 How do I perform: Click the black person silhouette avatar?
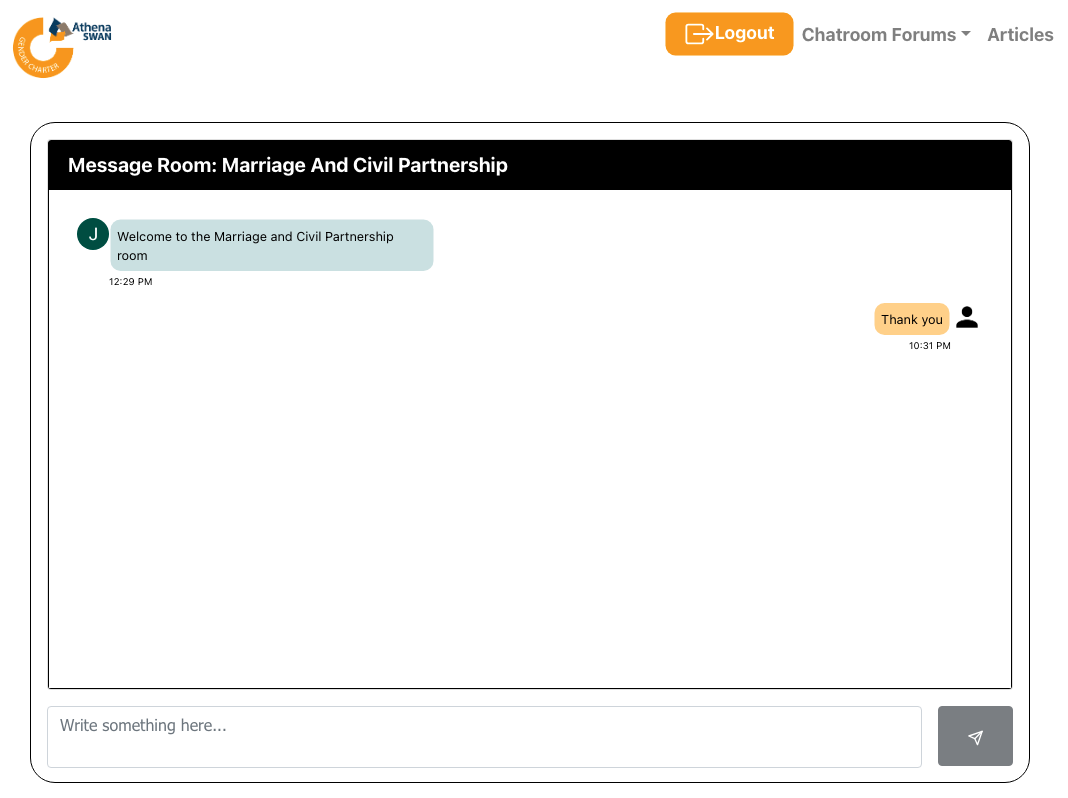966,318
